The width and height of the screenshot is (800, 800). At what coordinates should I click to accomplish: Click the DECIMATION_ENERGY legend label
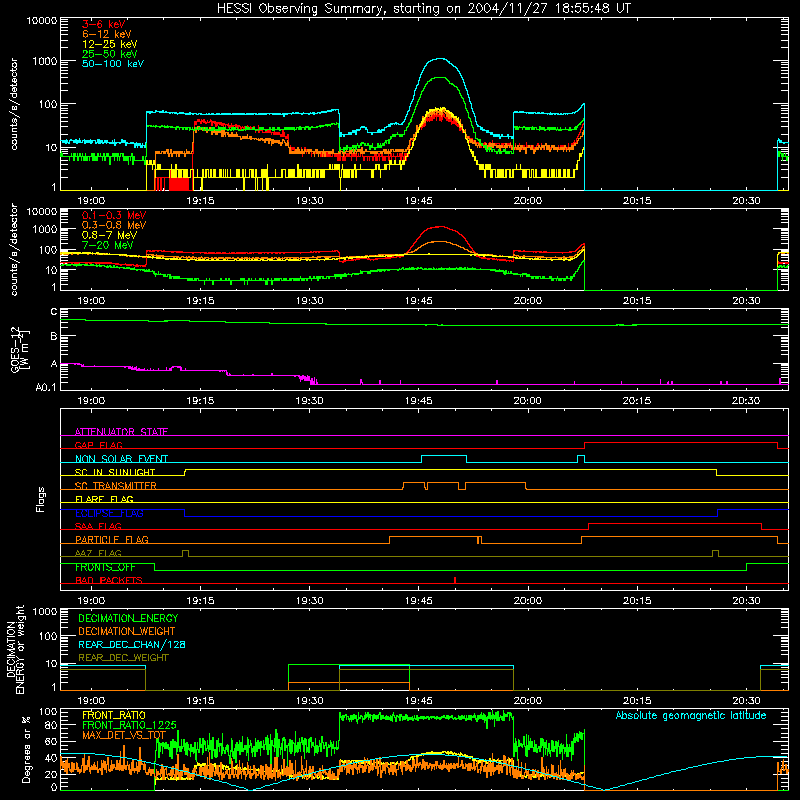coord(128,618)
